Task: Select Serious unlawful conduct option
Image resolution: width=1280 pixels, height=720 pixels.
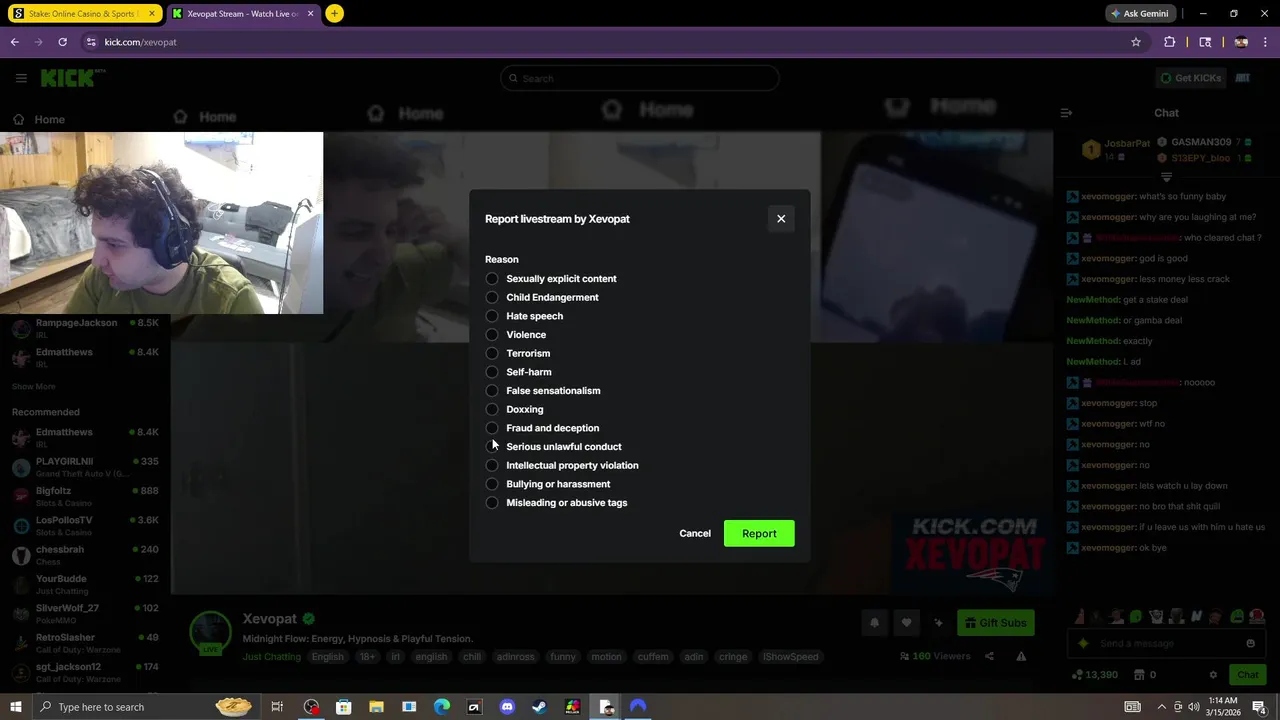Action: (492, 447)
